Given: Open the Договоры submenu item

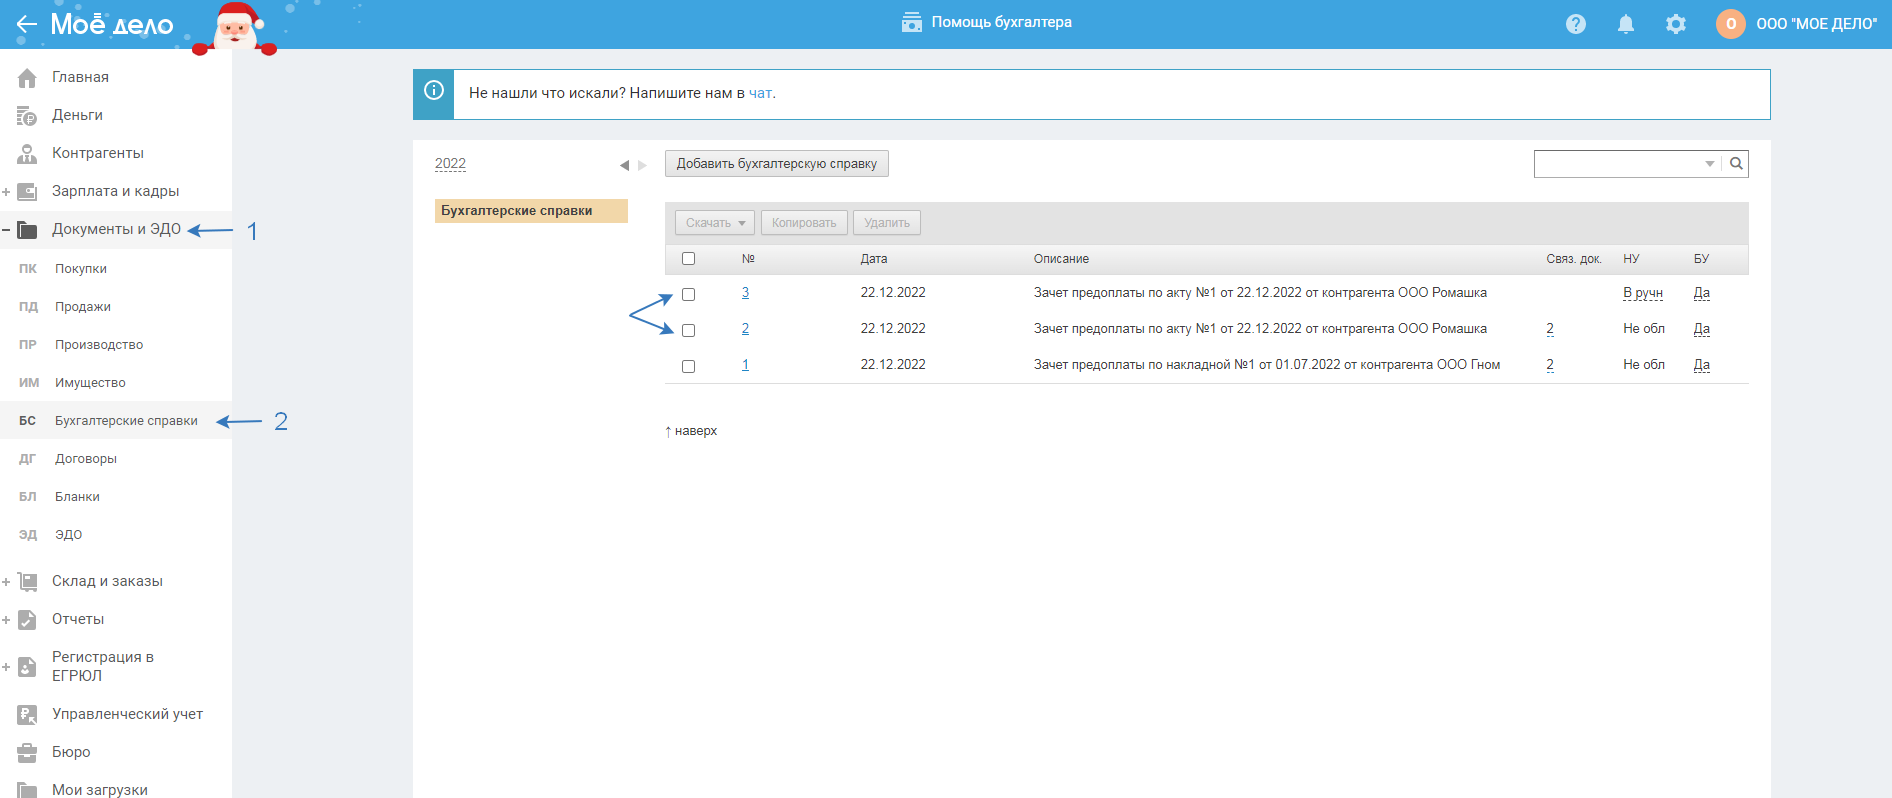Looking at the screenshot, I should 86,459.
